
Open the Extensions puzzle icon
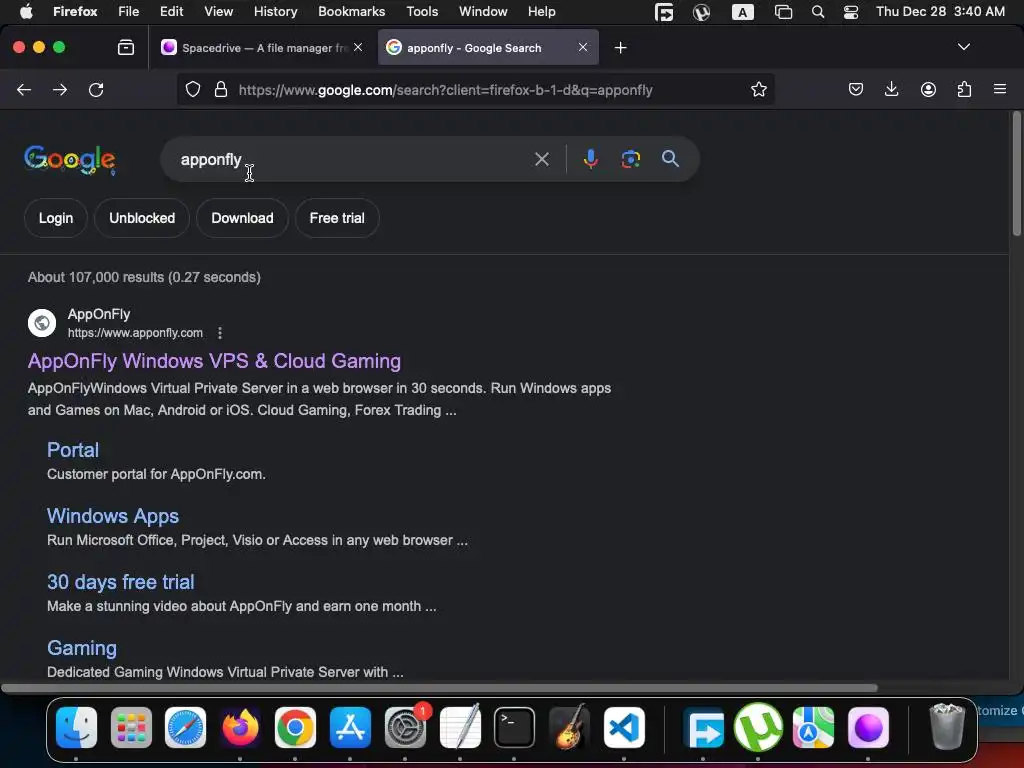pyautogui.click(x=964, y=89)
